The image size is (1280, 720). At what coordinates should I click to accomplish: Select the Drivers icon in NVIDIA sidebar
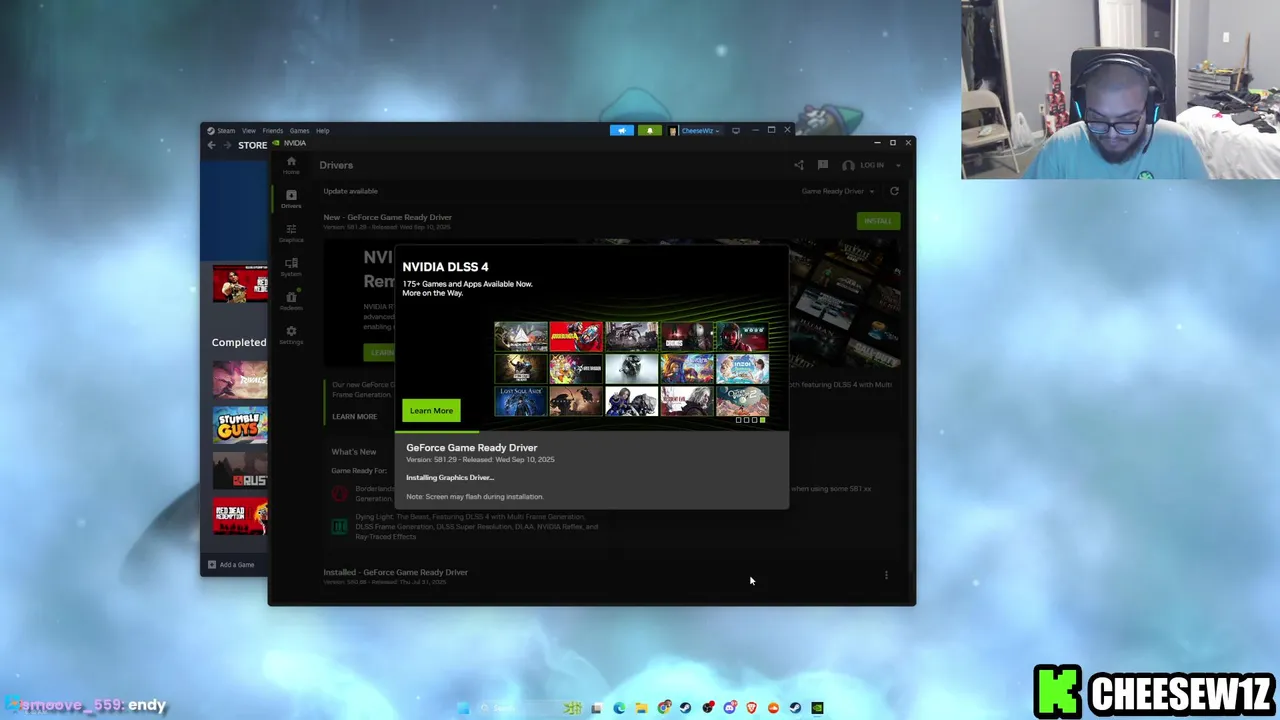click(291, 198)
